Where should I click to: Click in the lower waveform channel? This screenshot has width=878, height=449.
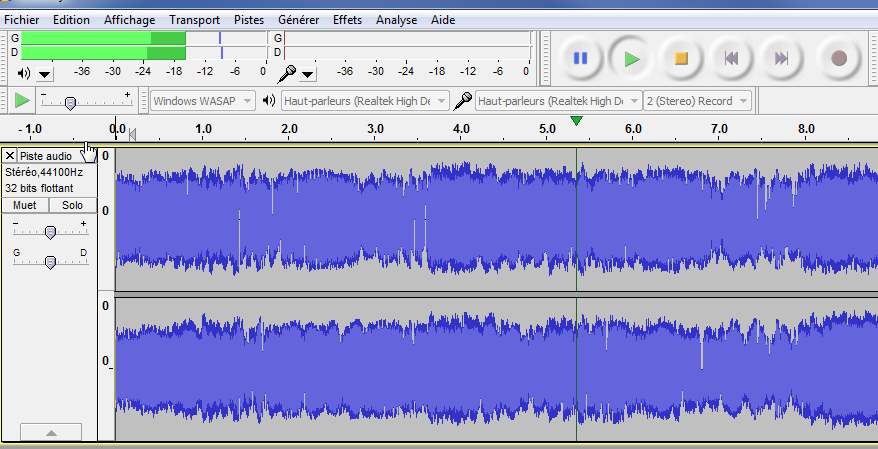tap(496, 369)
